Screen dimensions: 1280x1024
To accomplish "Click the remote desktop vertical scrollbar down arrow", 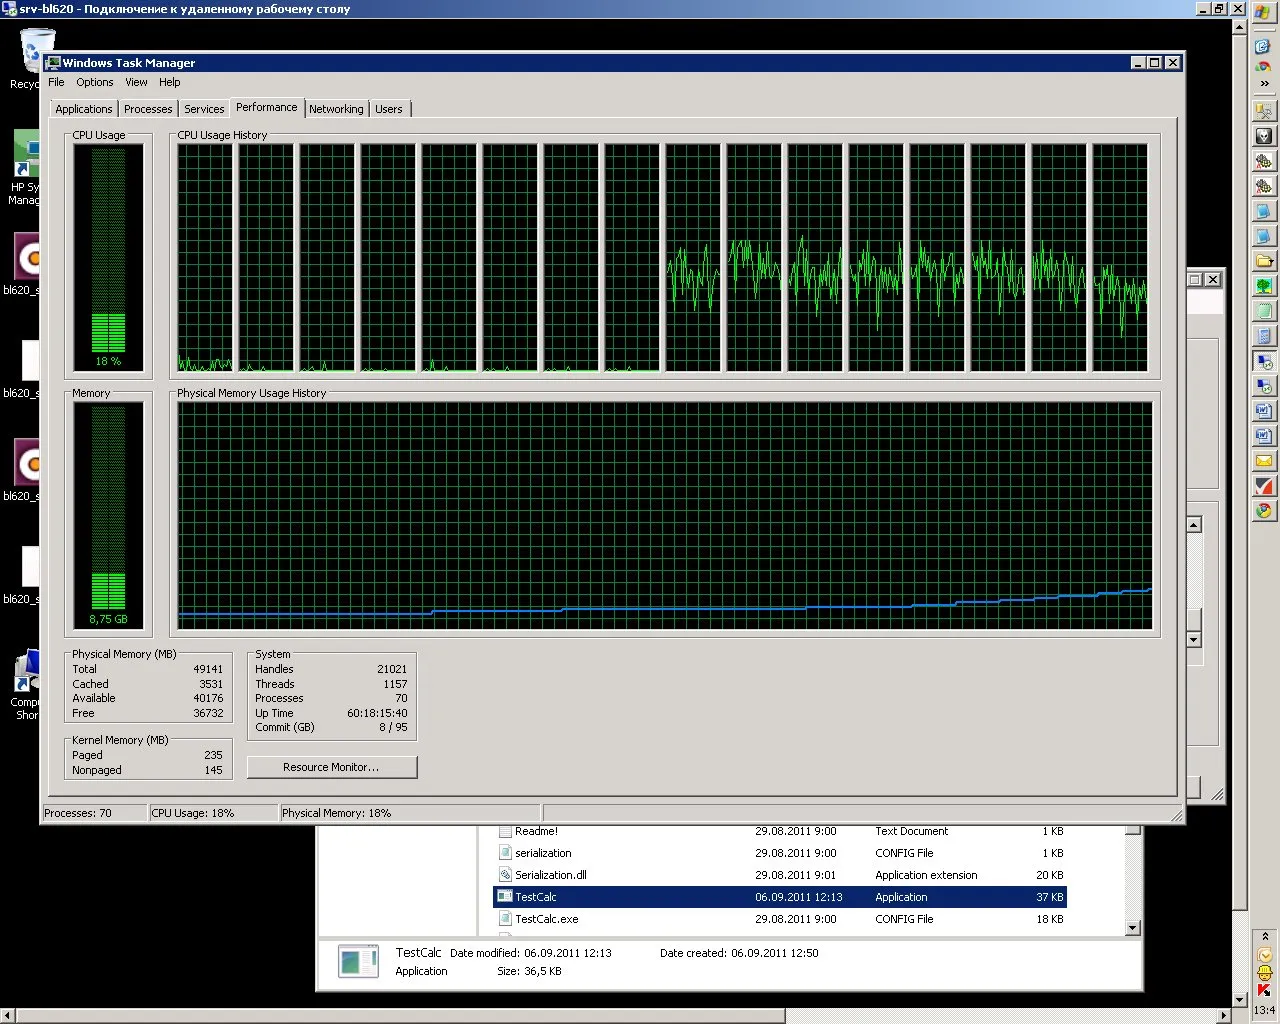I will pyautogui.click(x=1240, y=999).
